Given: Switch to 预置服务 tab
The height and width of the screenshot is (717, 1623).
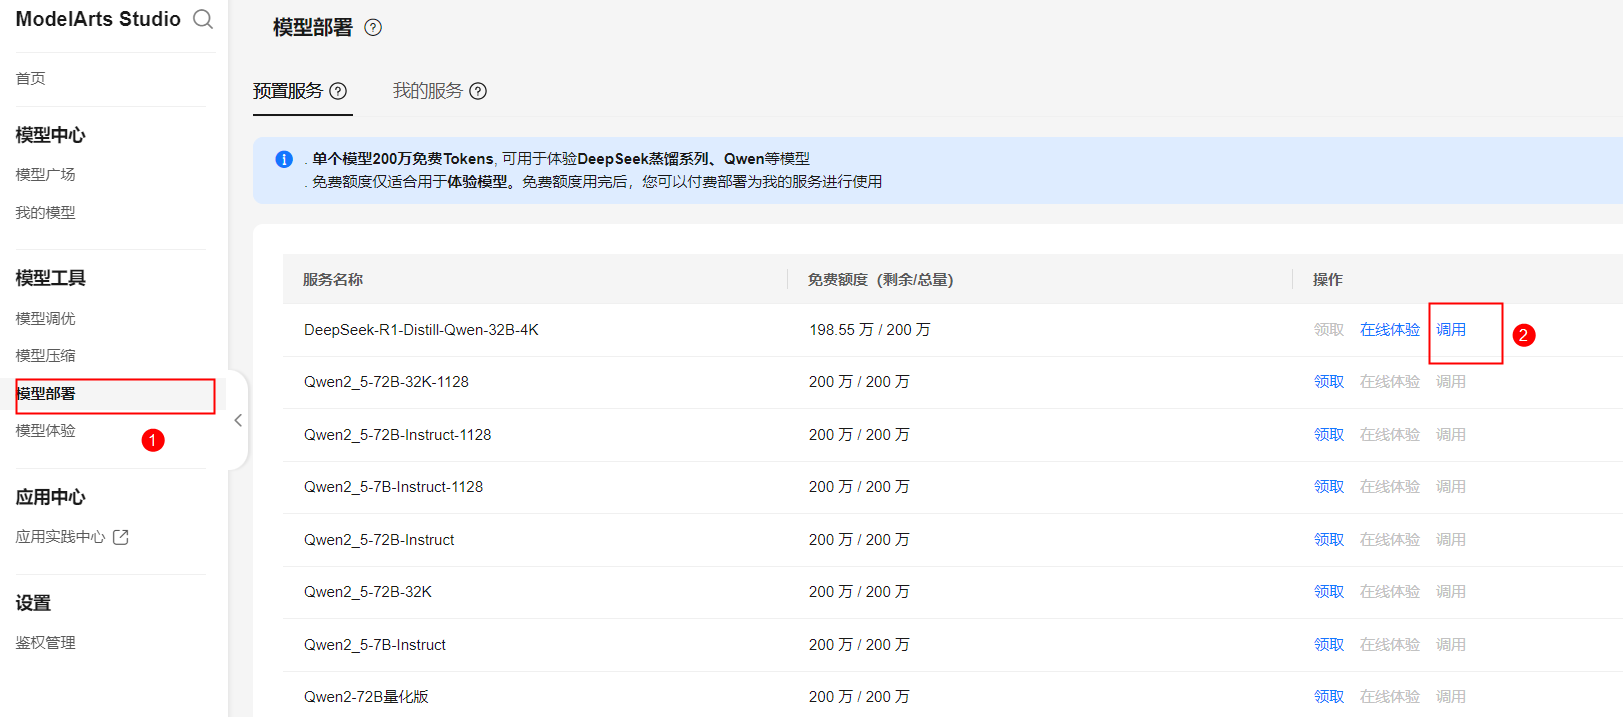Looking at the screenshot, I should [288, 91].
